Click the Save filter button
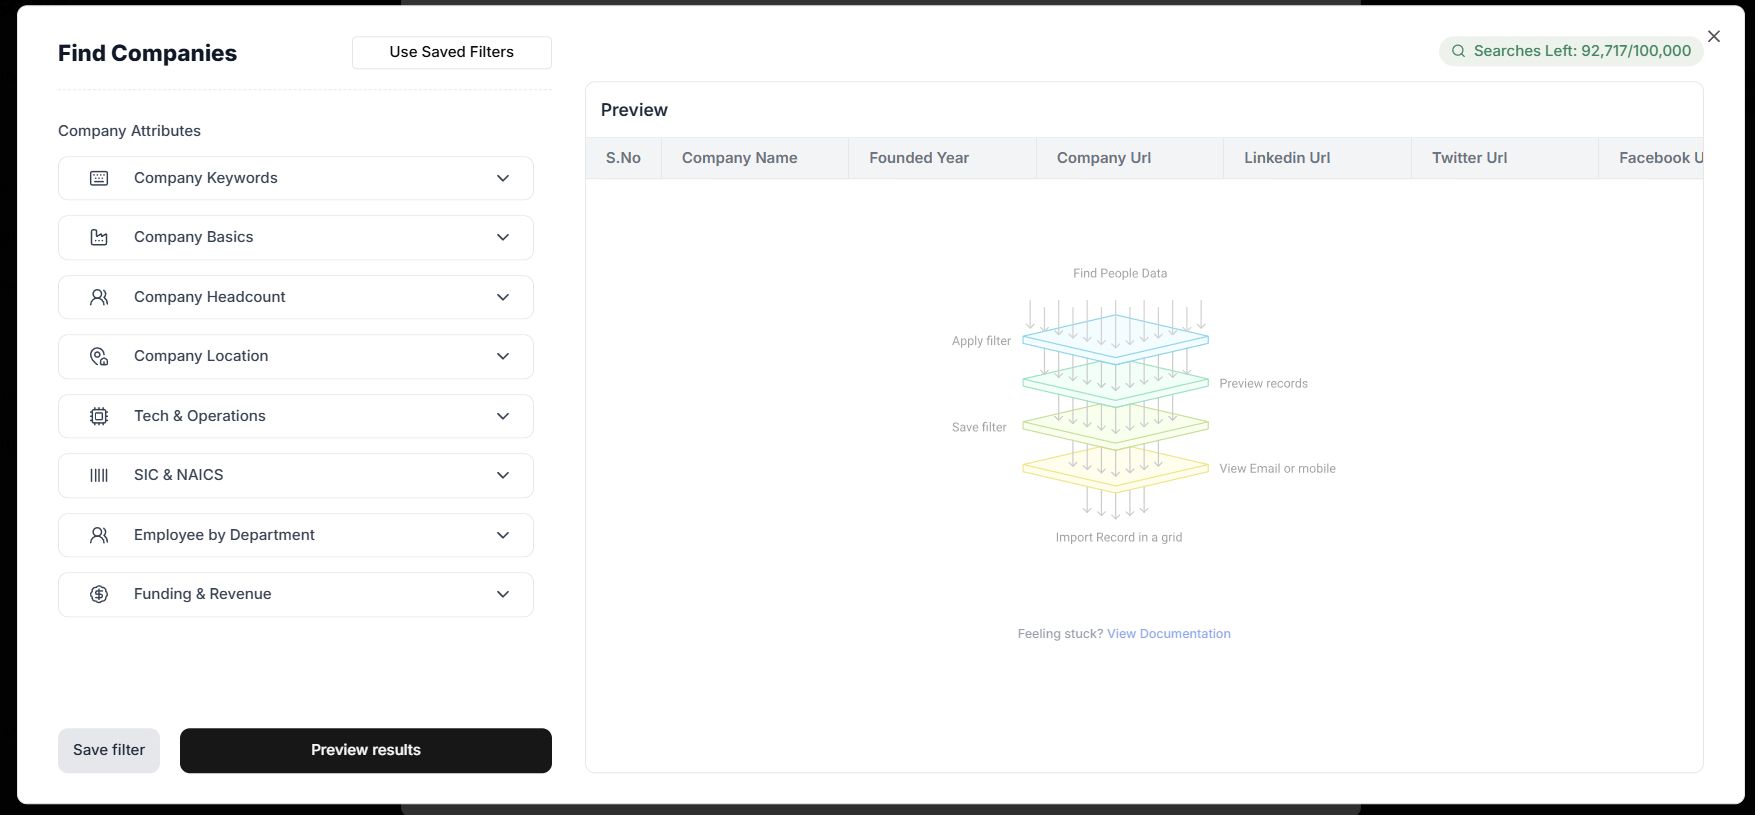Image resolution: width=1755 pixels, height=815 pixels. coord(109,750)
